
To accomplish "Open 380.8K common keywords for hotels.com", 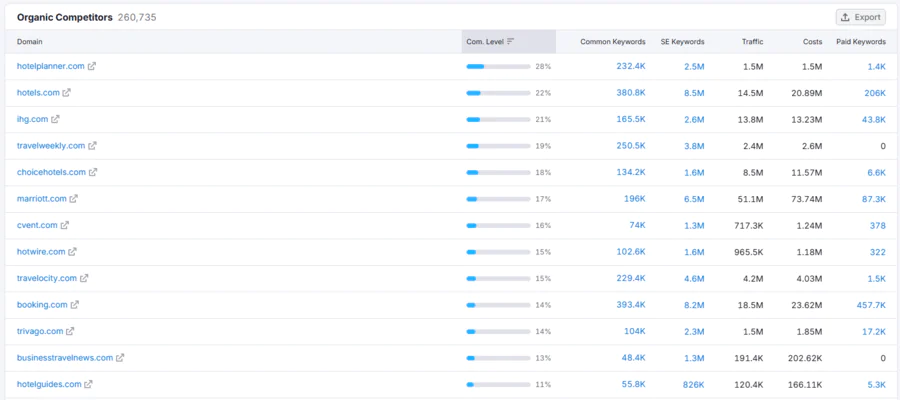I will coord(631,92).
